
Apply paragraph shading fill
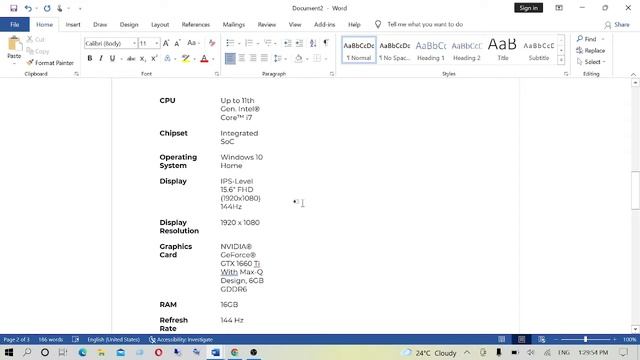click(298, 59)
